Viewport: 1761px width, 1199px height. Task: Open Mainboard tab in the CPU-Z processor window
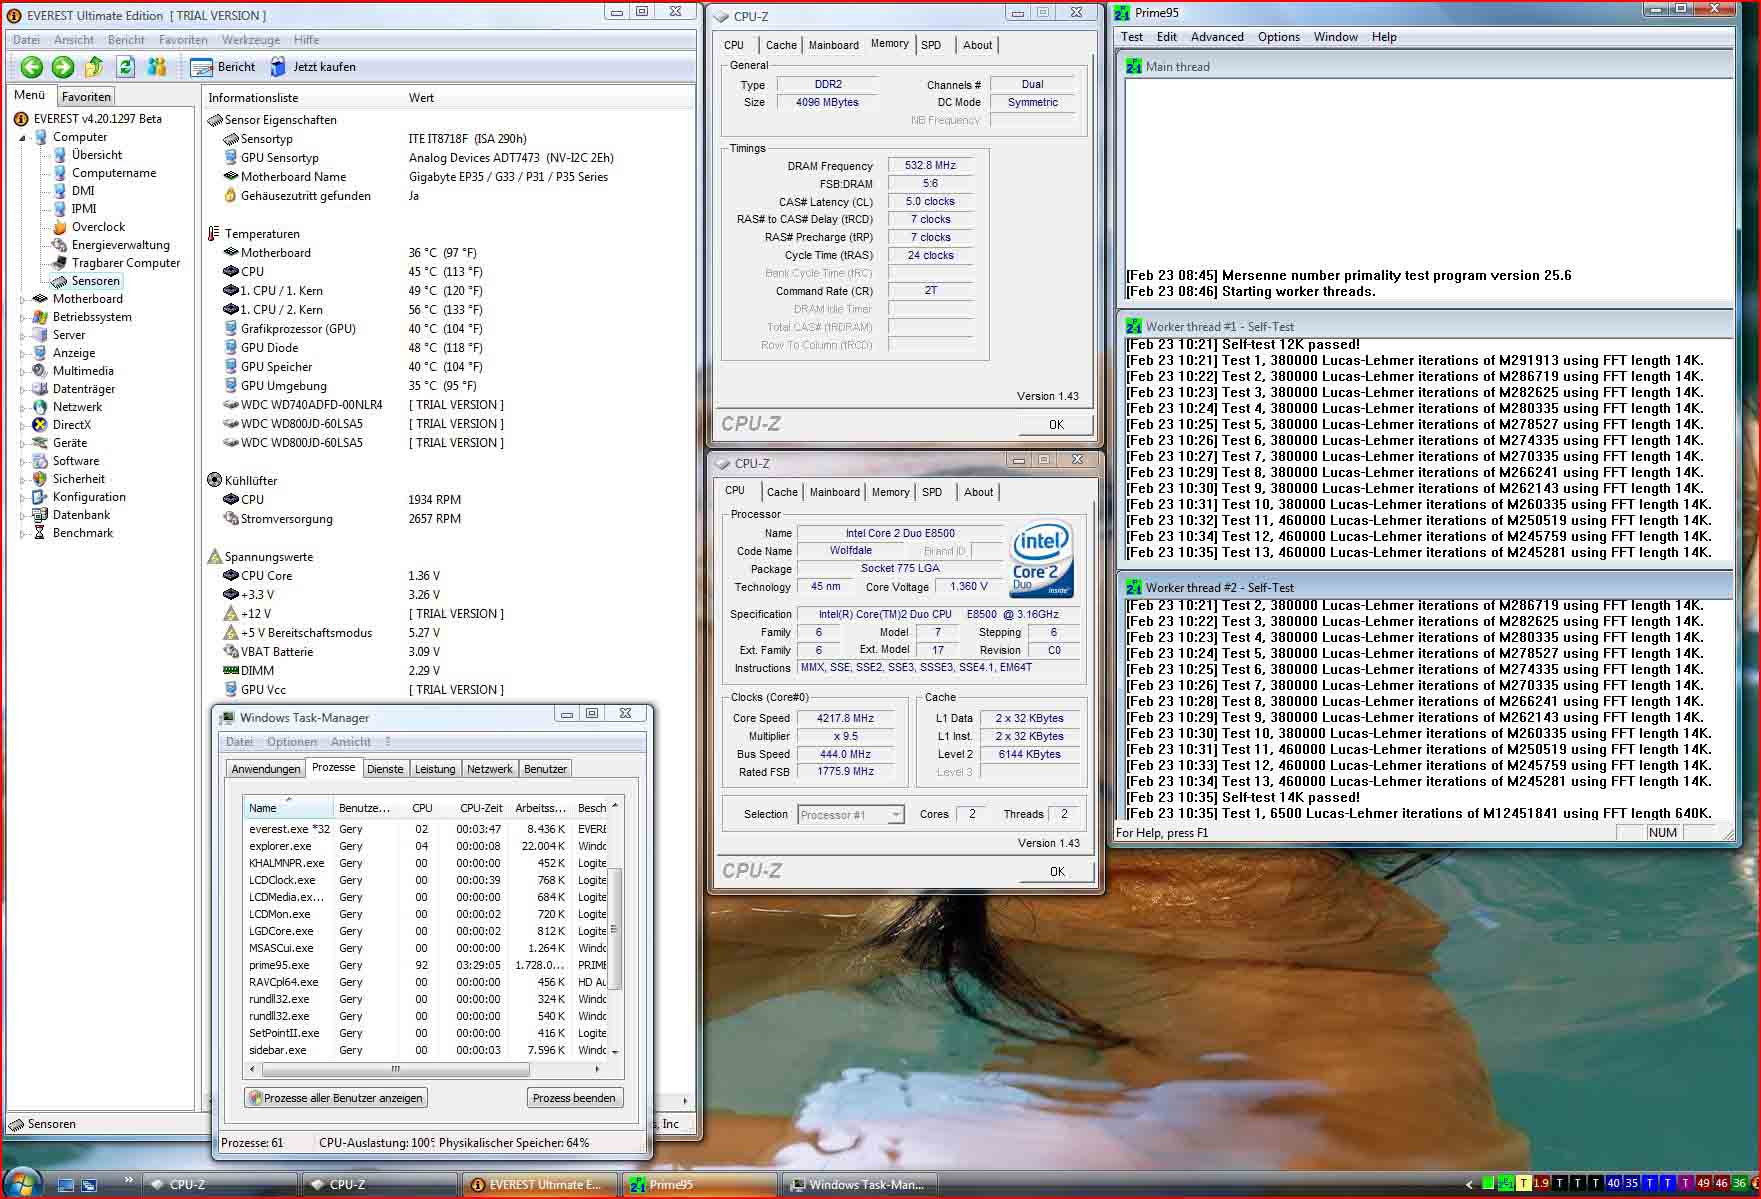pos(835,492)
